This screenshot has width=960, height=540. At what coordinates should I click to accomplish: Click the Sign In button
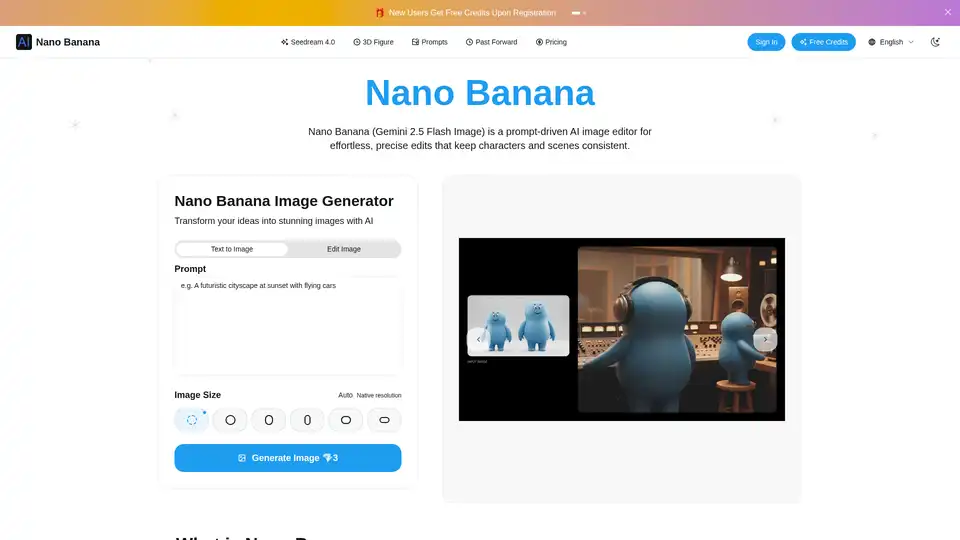pyautogui.click(x=766, y=42)
